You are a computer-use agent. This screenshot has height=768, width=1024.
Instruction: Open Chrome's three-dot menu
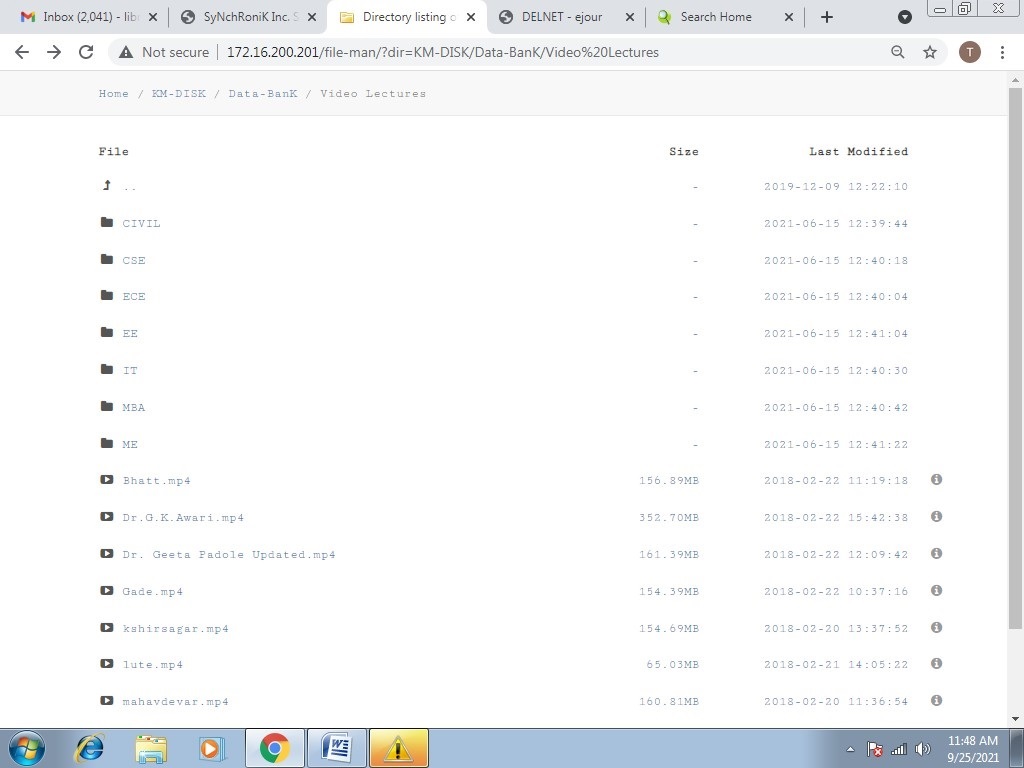pos(1002,52)
